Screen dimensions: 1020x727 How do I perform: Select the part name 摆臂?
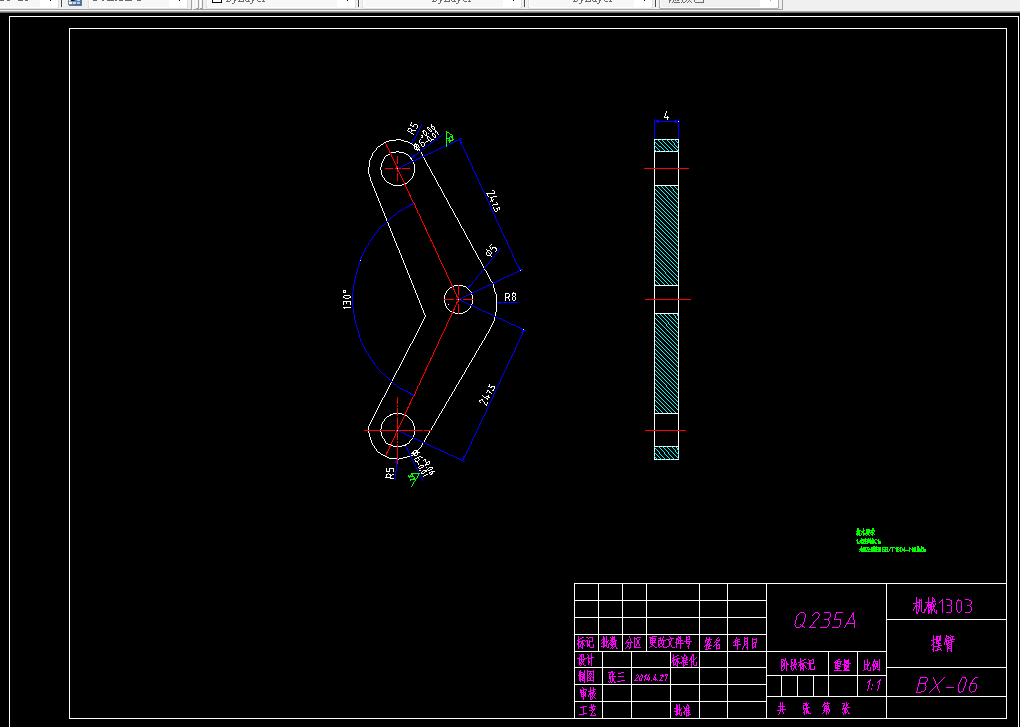pos(943,644)
